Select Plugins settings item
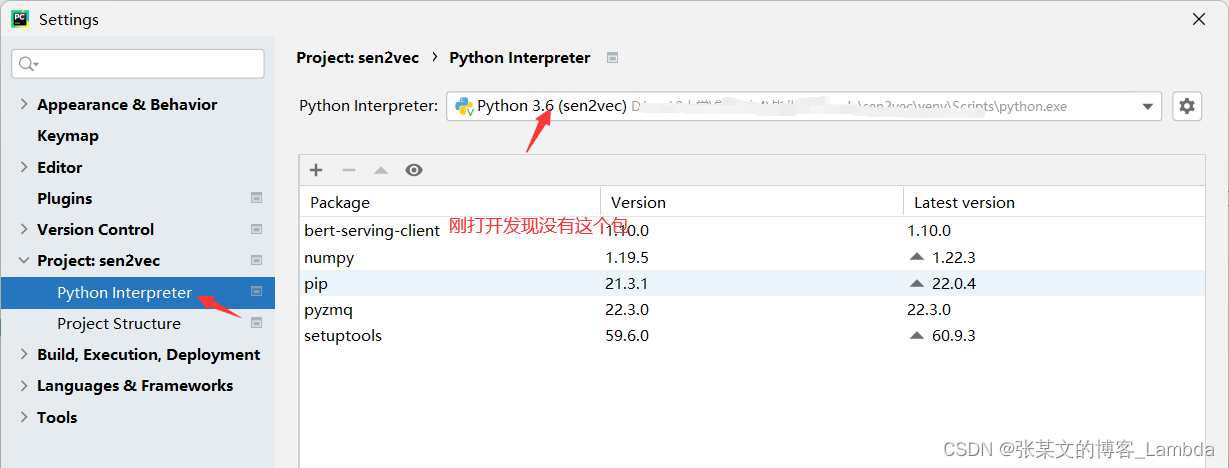This screenshot has width=1229, height=468. pos(65,198)
